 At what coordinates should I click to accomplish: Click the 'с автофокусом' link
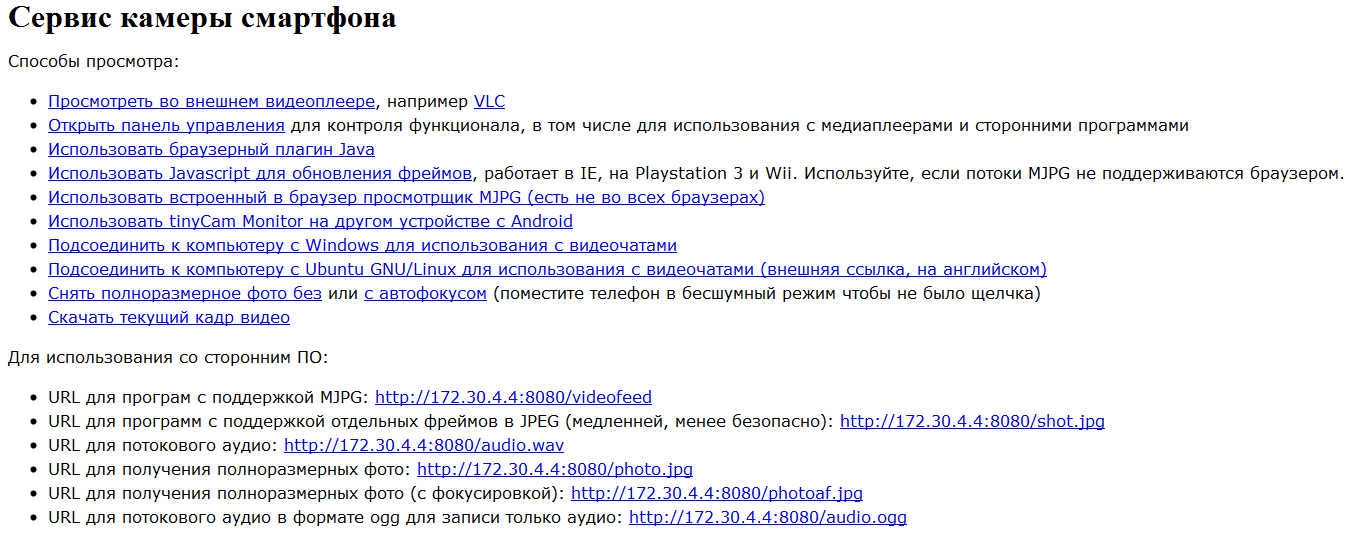pos(425,293)
